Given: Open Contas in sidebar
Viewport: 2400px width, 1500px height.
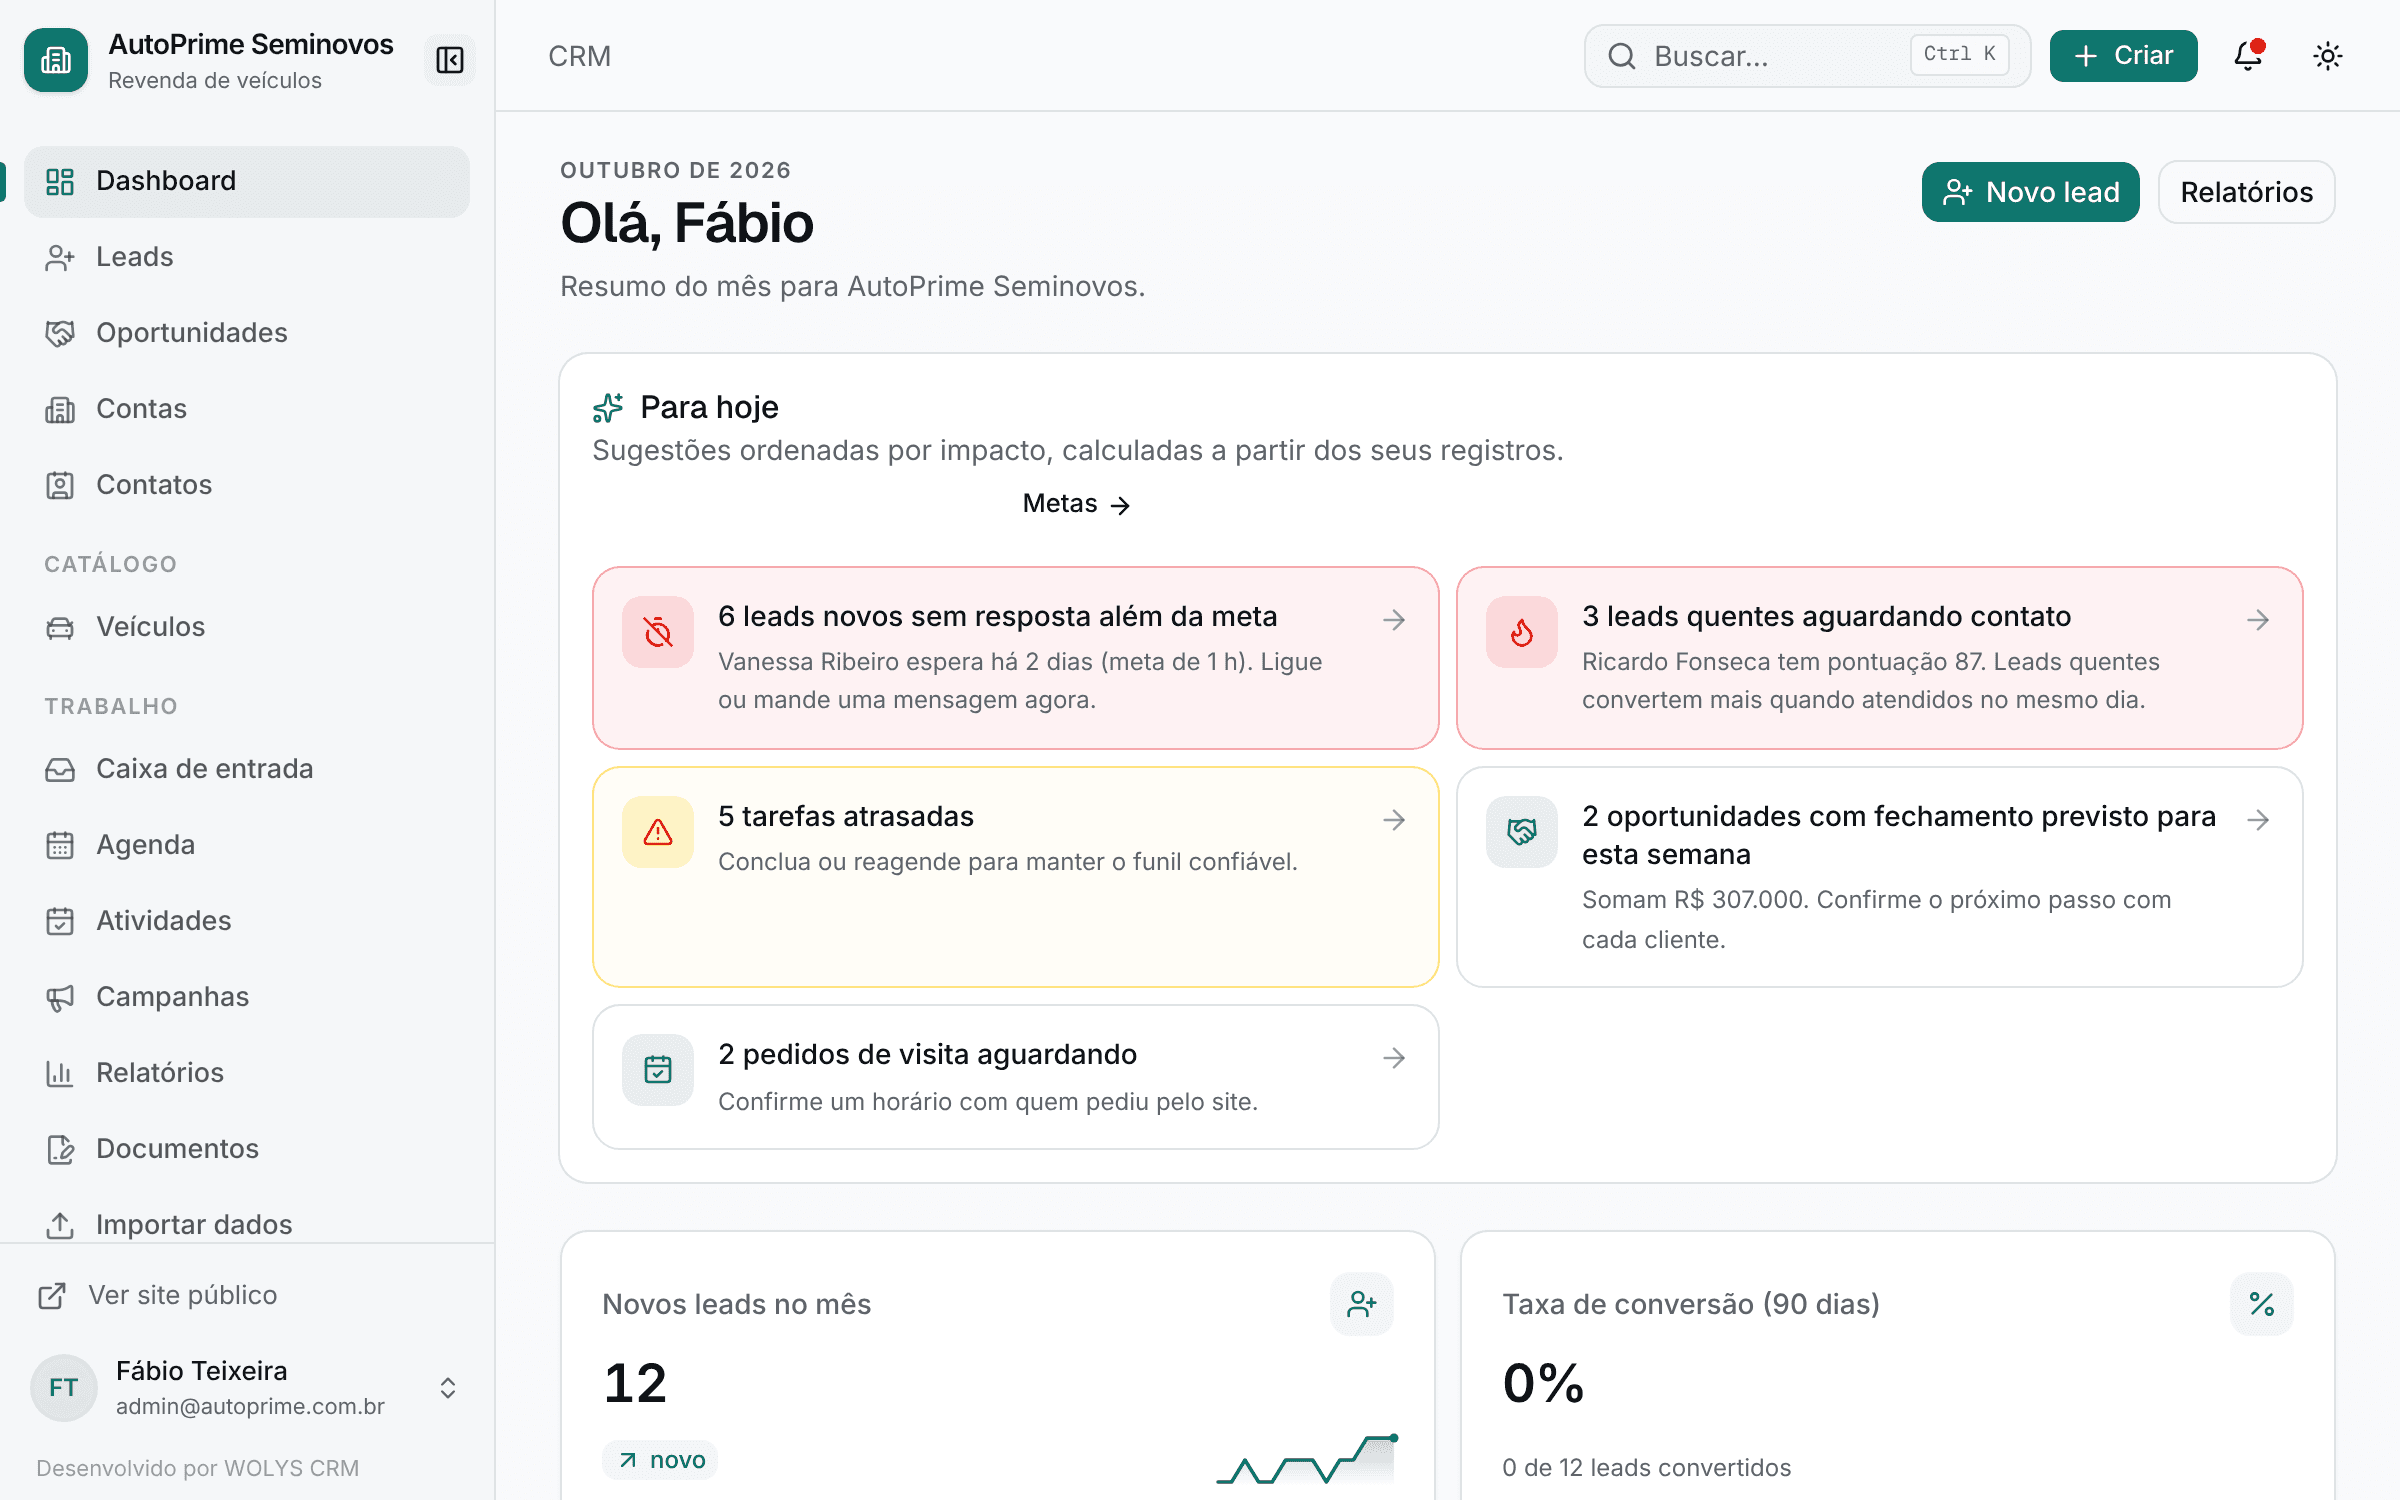Looking at the screenshot, I should (x=247, y=409).
